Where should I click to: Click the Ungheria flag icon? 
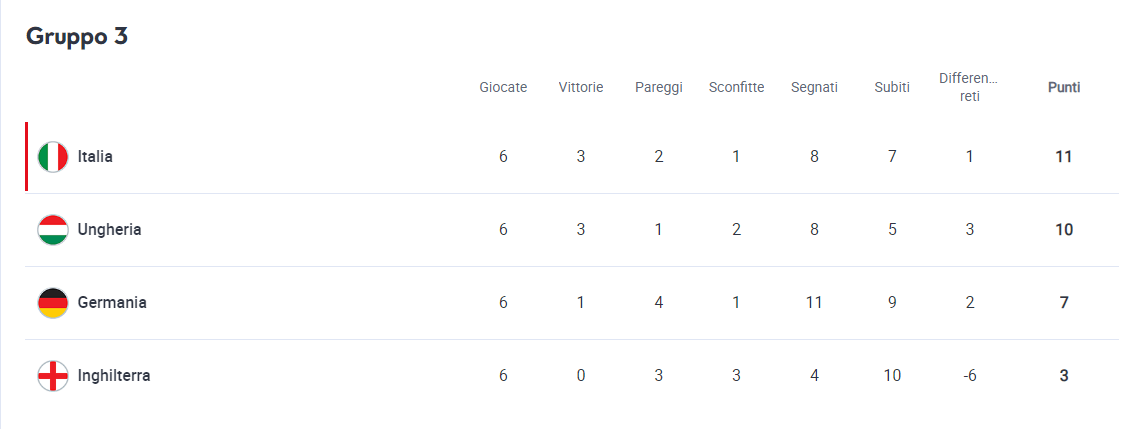[52, 230]
